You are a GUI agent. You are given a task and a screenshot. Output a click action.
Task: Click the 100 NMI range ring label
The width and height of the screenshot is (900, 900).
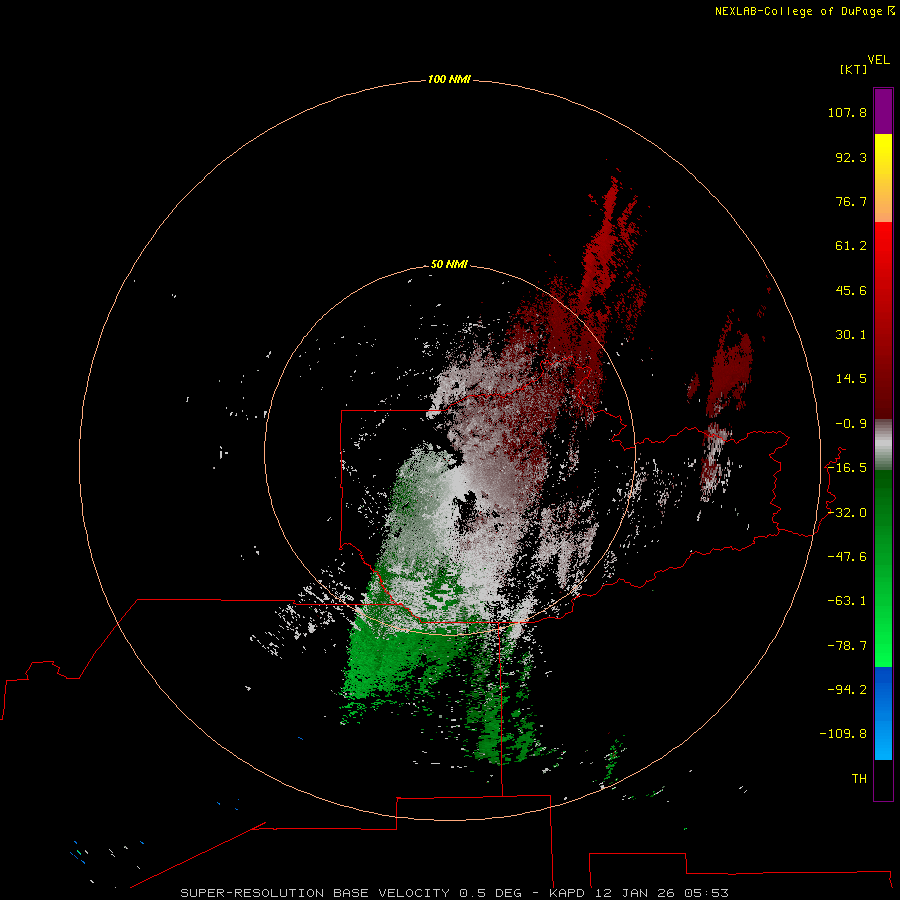click(x=449, y=79)
